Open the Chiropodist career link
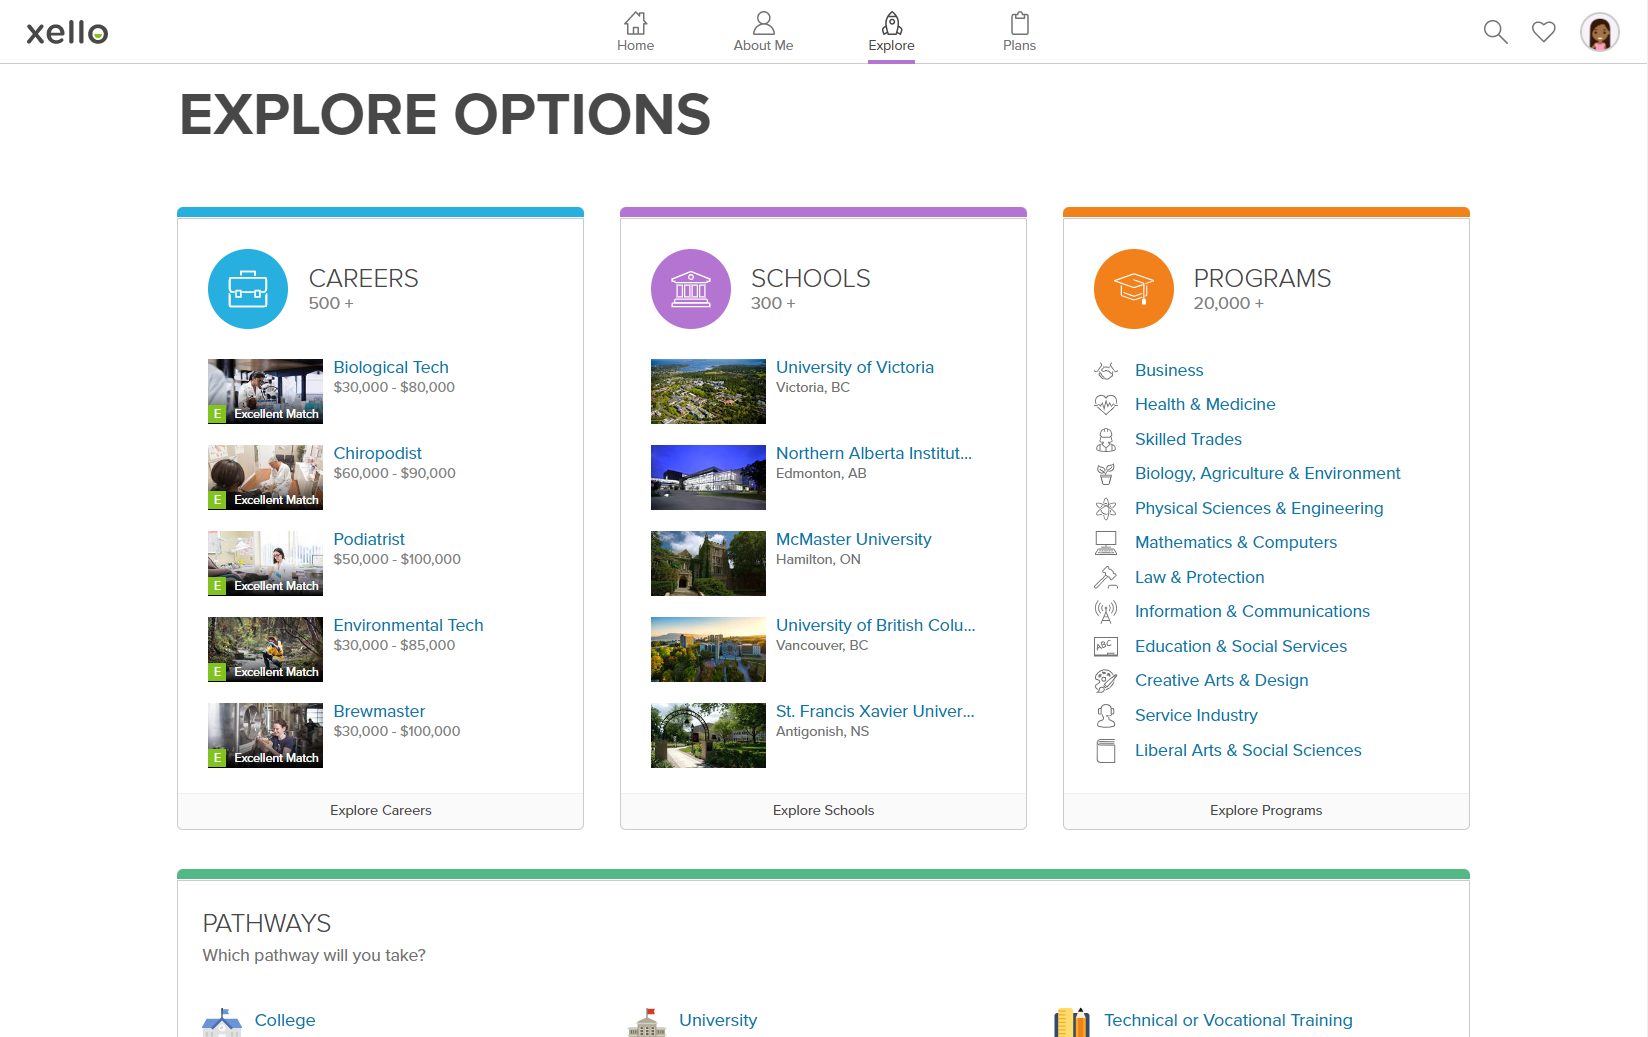This screenshot has width=1648, height=1037. pos(377,453)
